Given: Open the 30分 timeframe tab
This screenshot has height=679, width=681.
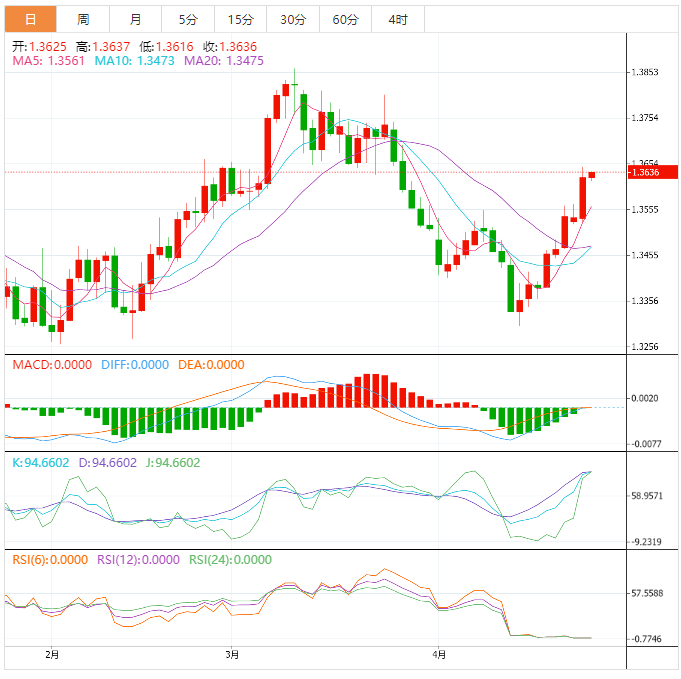Looking at the screenshot, I should [293, 19].
